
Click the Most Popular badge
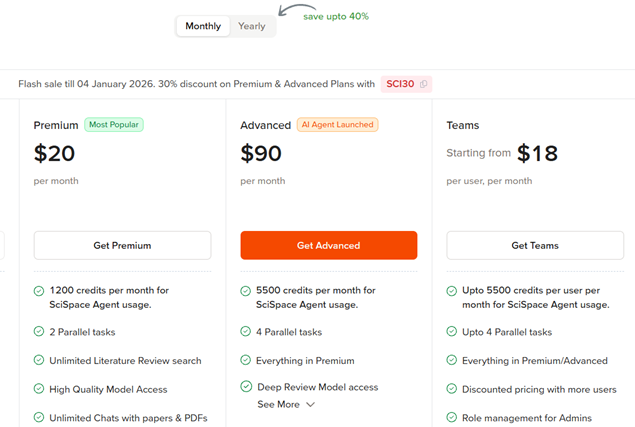click(x=114, y=125)
